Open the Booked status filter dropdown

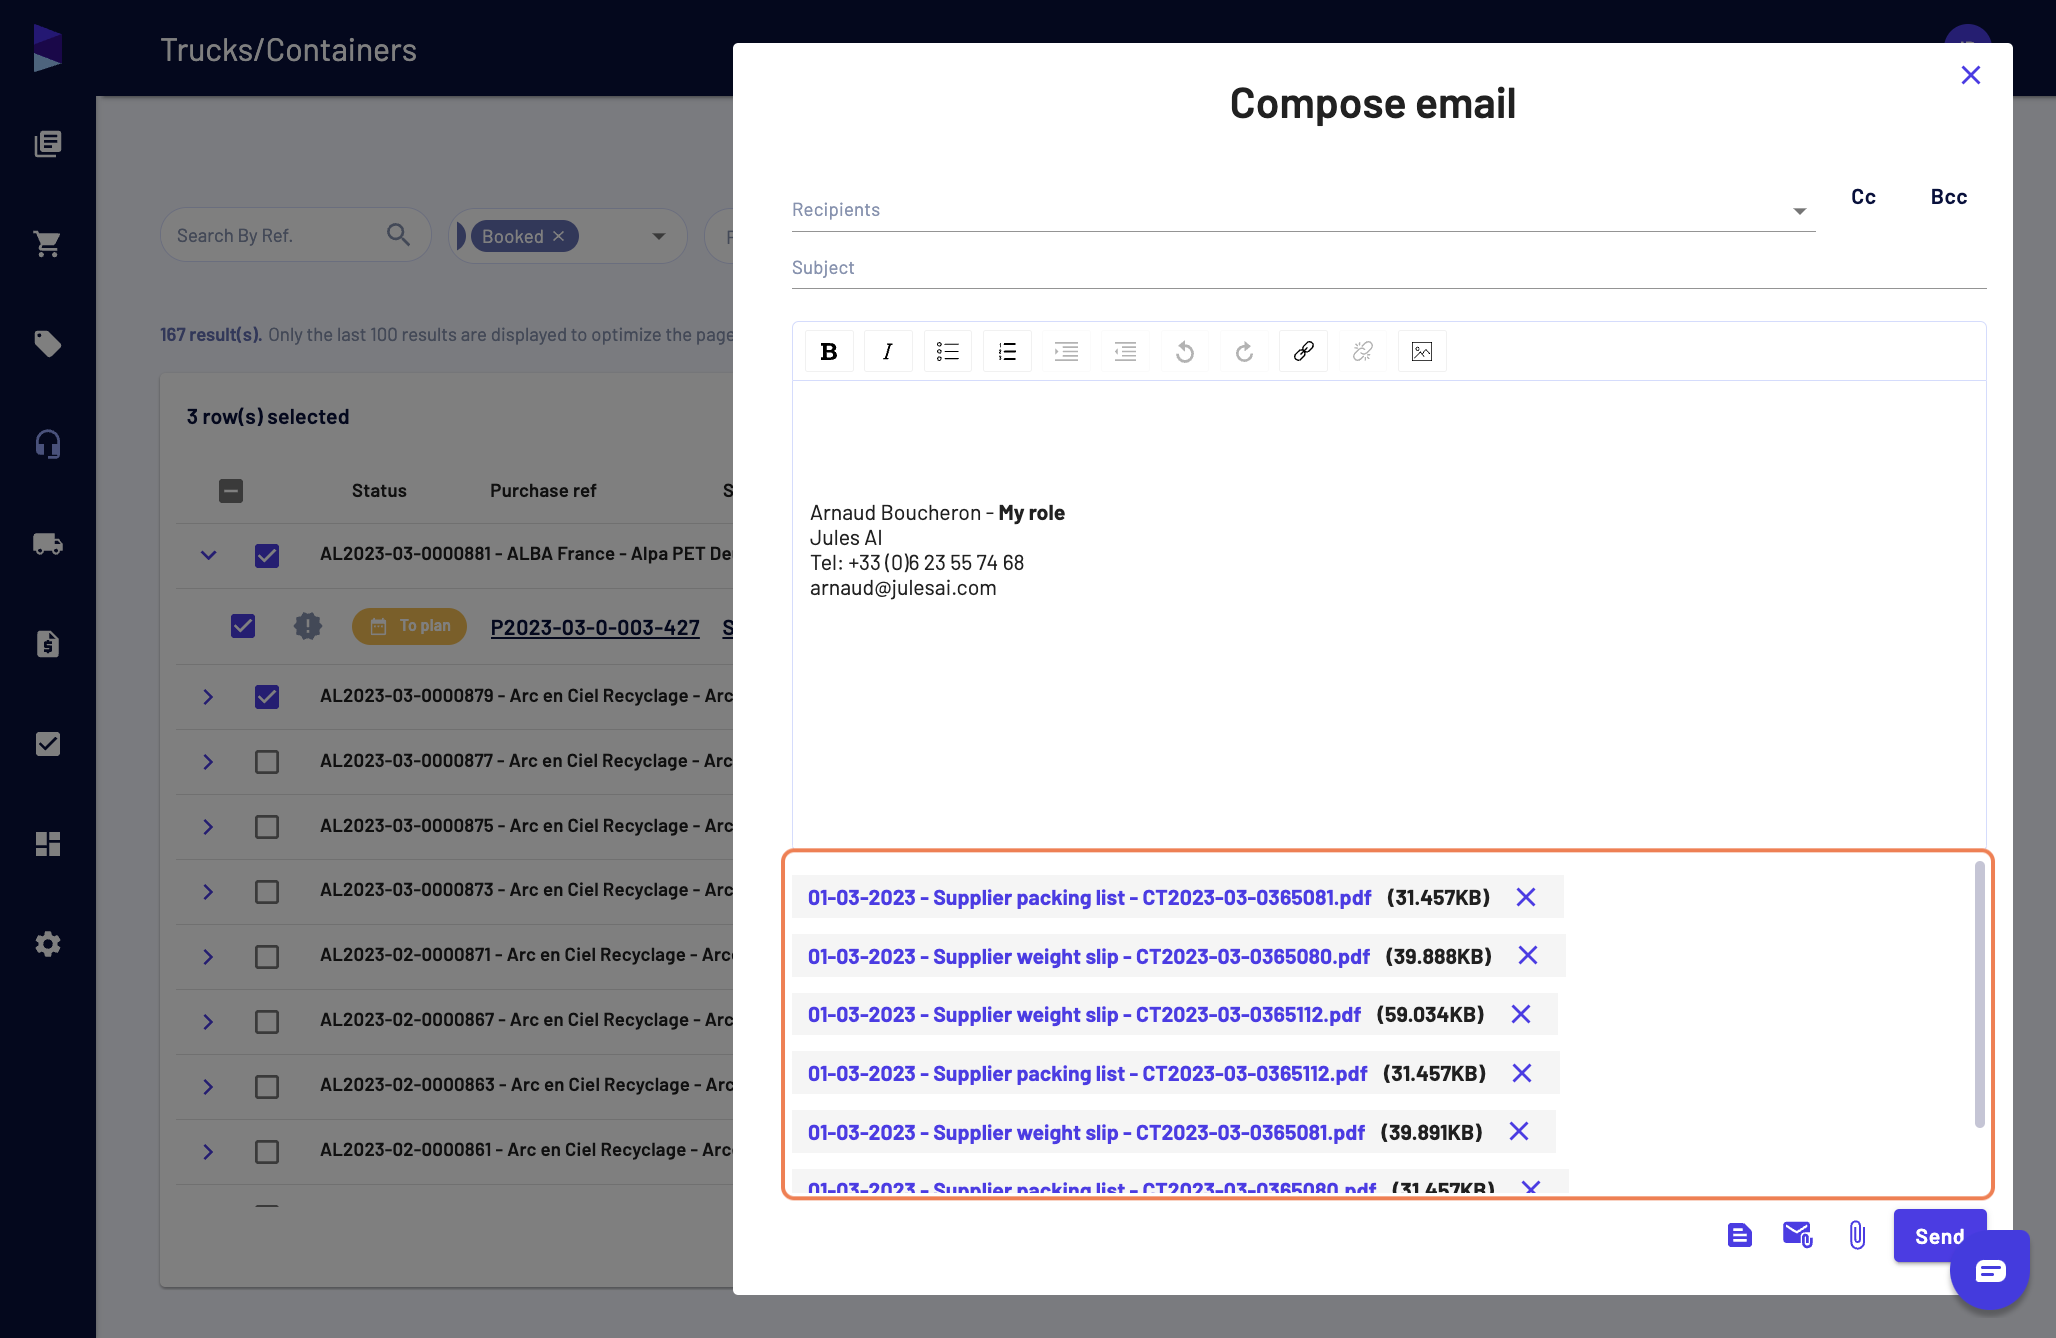click(659, 236)
